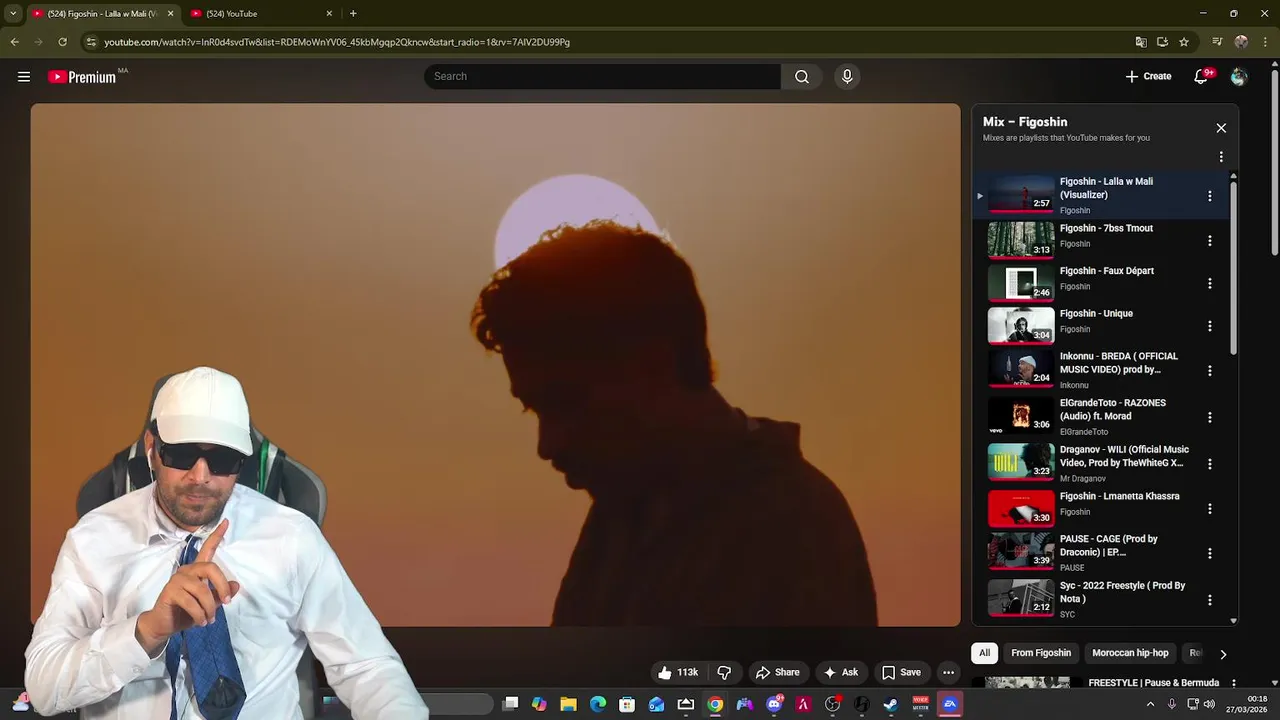Open the YouTube account avatar menu
Viewport: 1280px width, 720px height.
pyautogui.click(x=1239, y=77)
